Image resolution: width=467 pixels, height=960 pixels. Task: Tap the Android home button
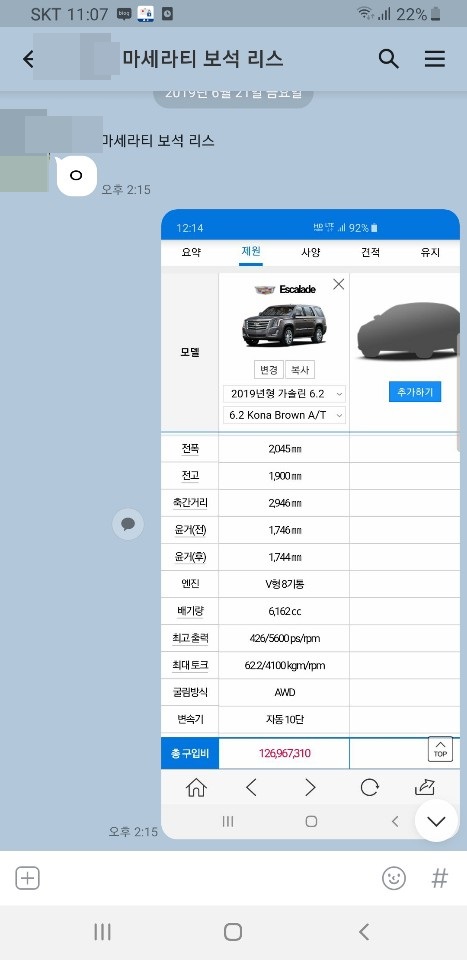pos(233,932)
